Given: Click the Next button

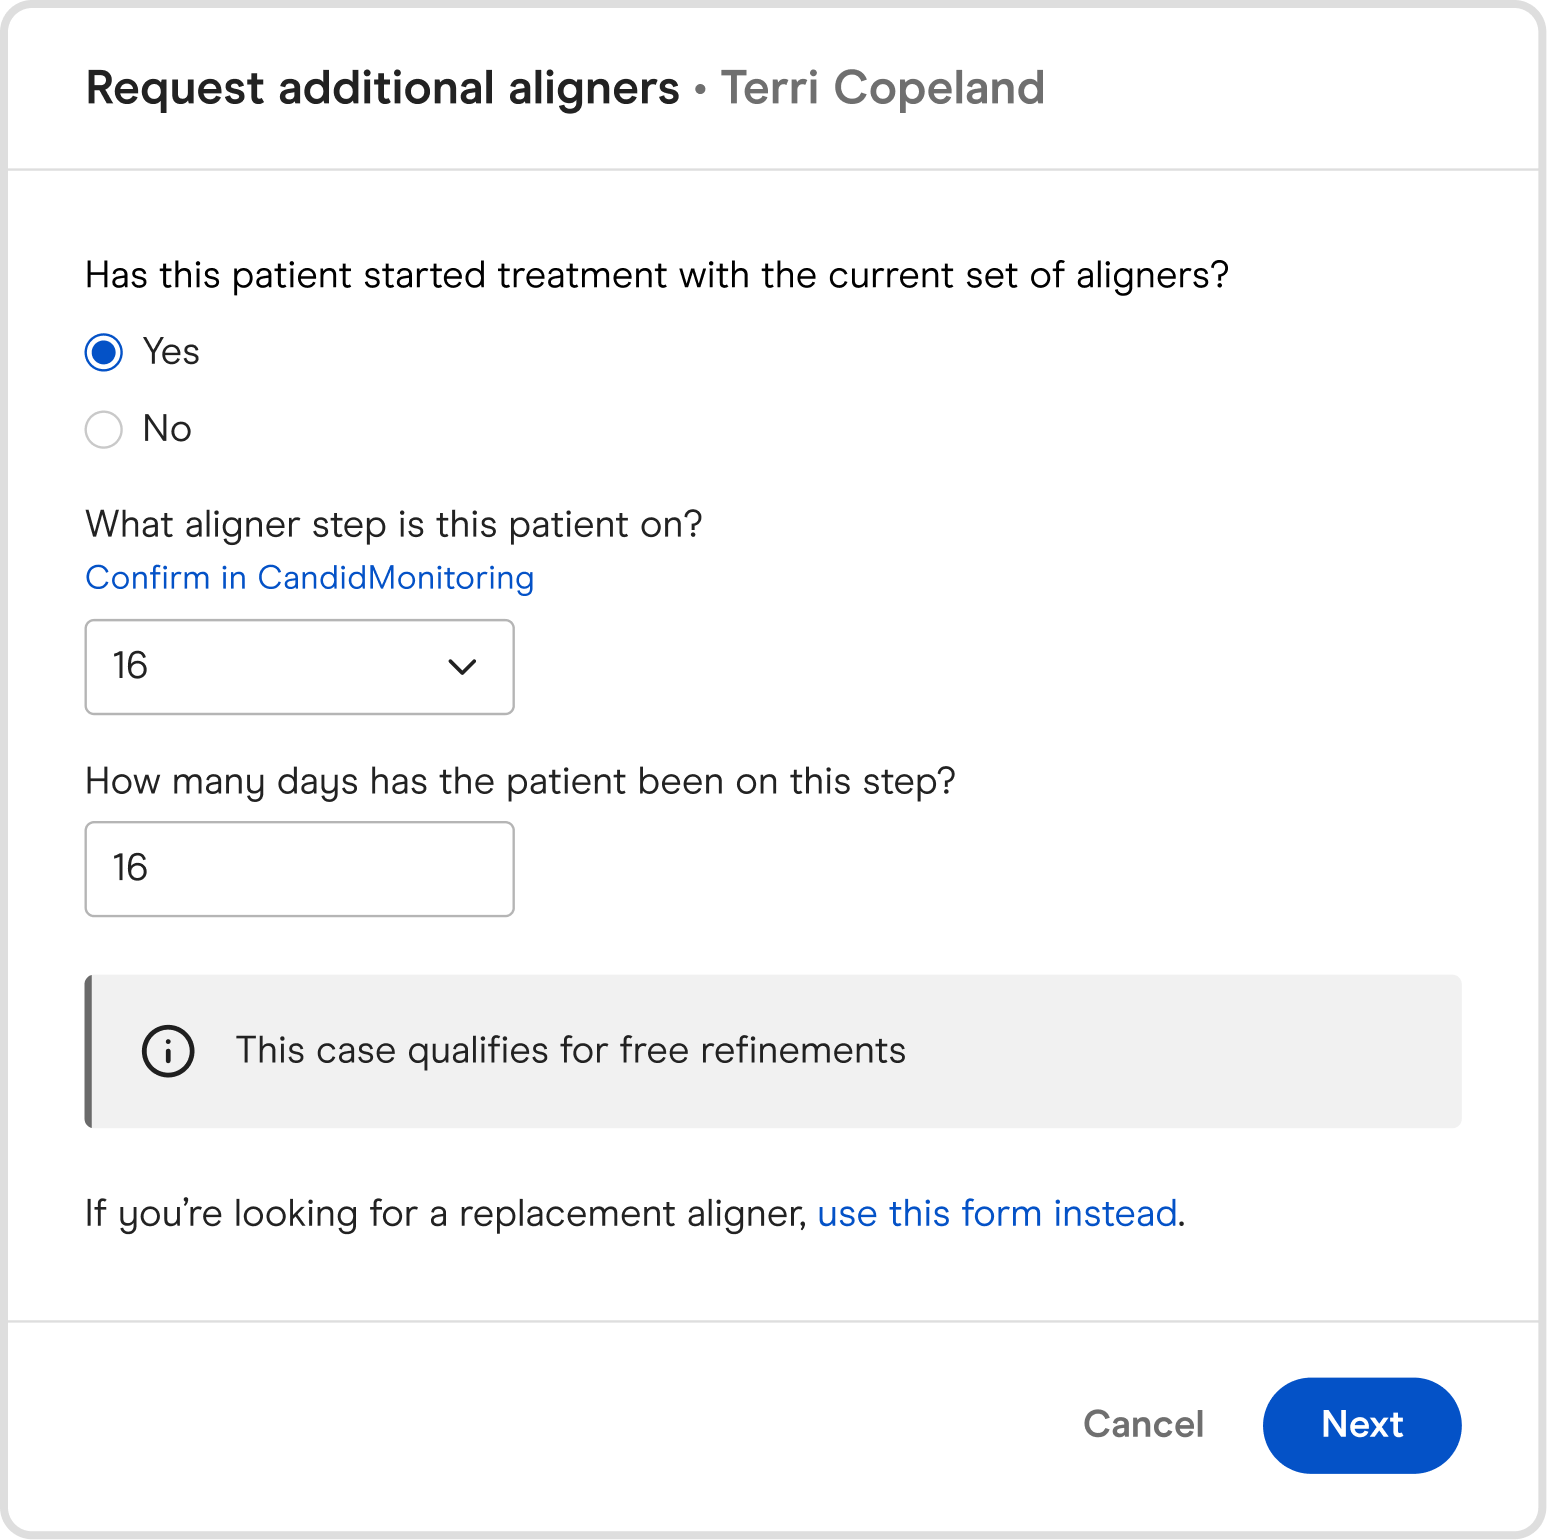Looking at the screenshot, I should tap(1361, 1425).
